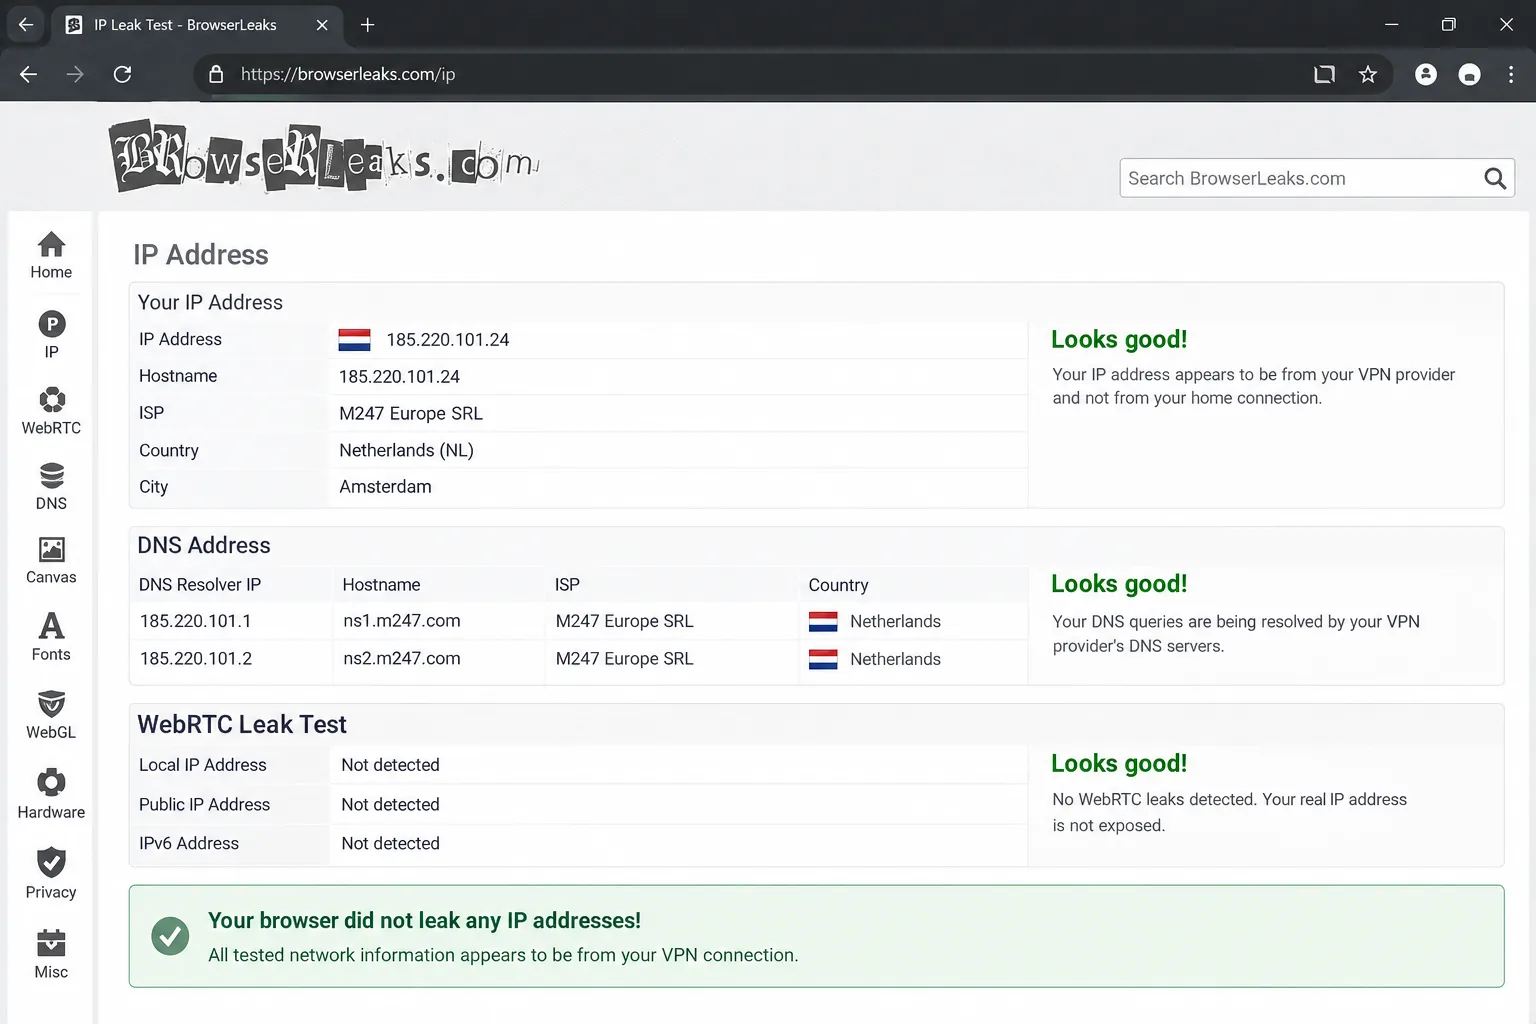Click the round icon beside the profile icon

coord(1469,74)
